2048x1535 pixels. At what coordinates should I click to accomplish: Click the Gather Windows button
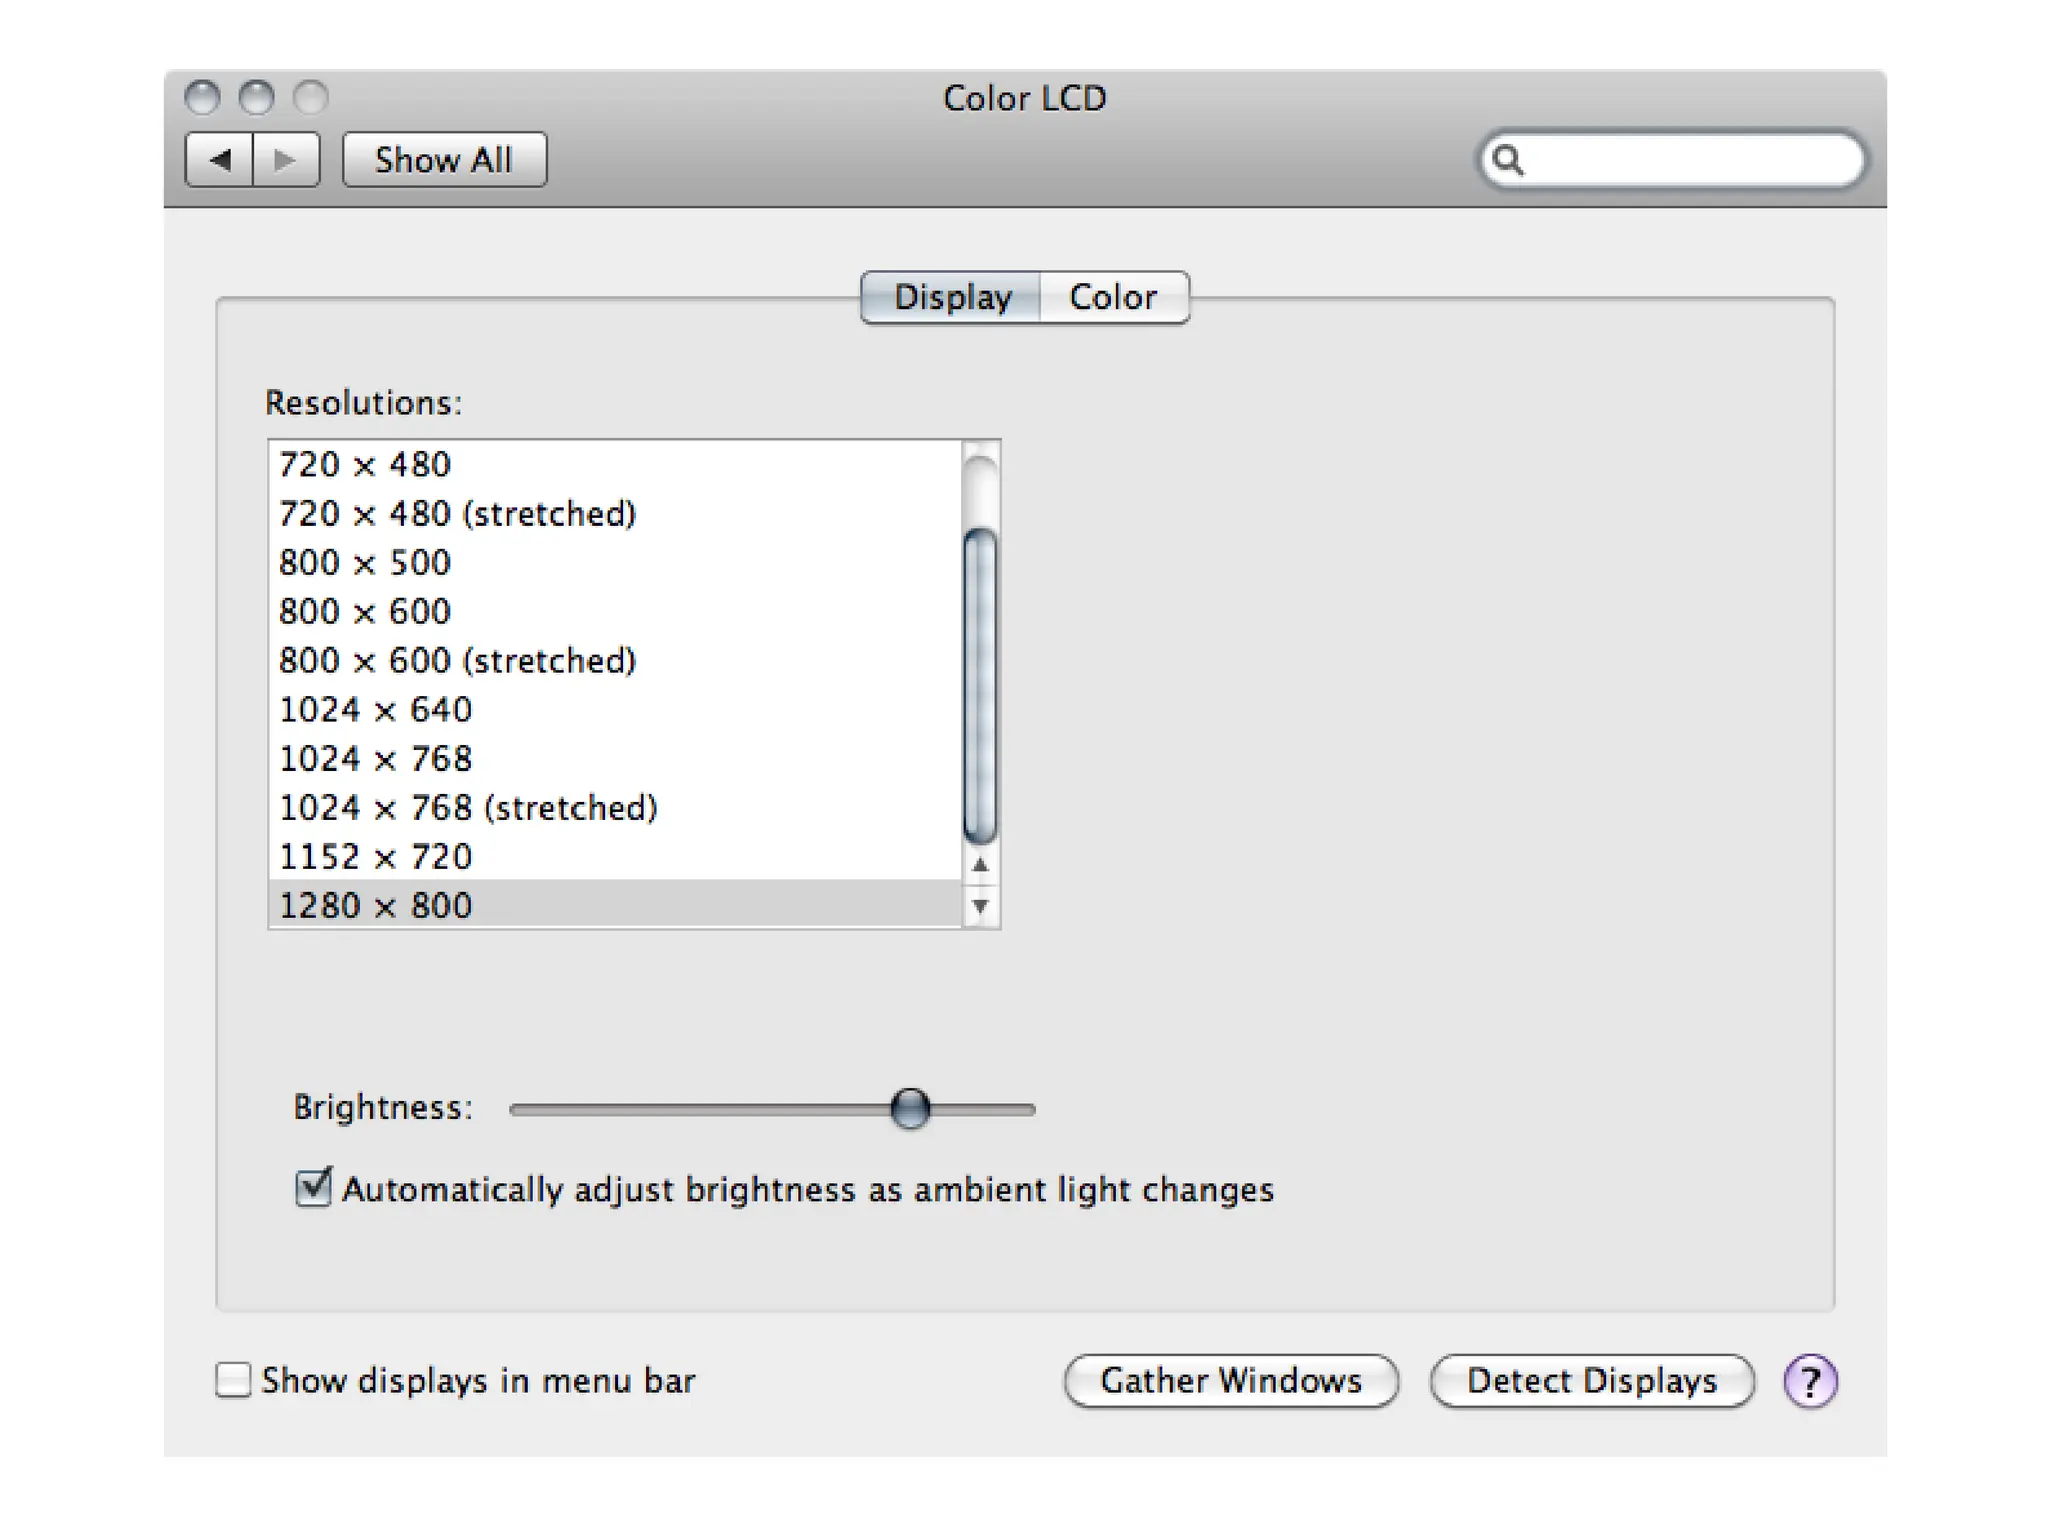click(1231, 1381)
